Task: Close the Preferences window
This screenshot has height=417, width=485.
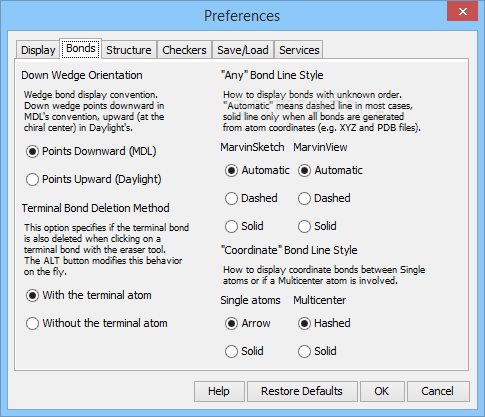Action: tap(463, 12)
